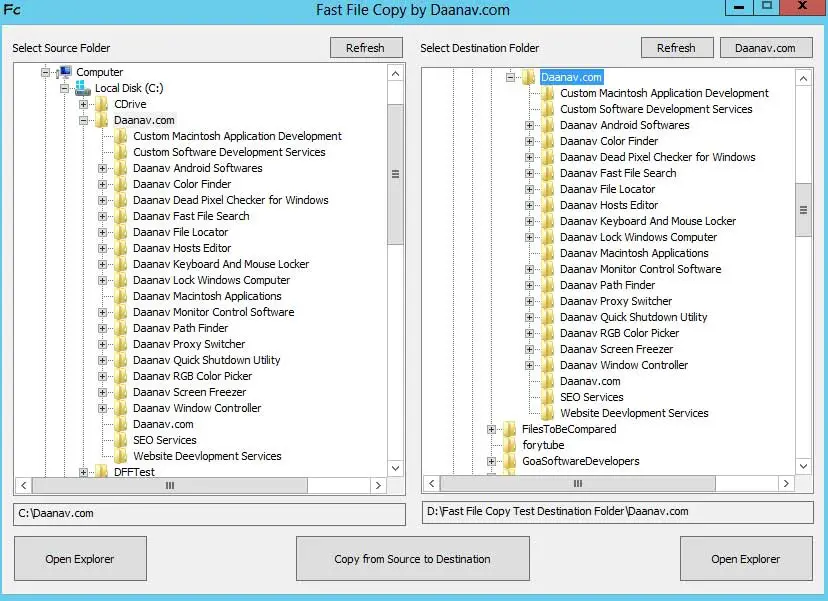The image size is (828, 601).
Task: Expand source Daanav Android Softwares folder
Action: click(102, 168)
